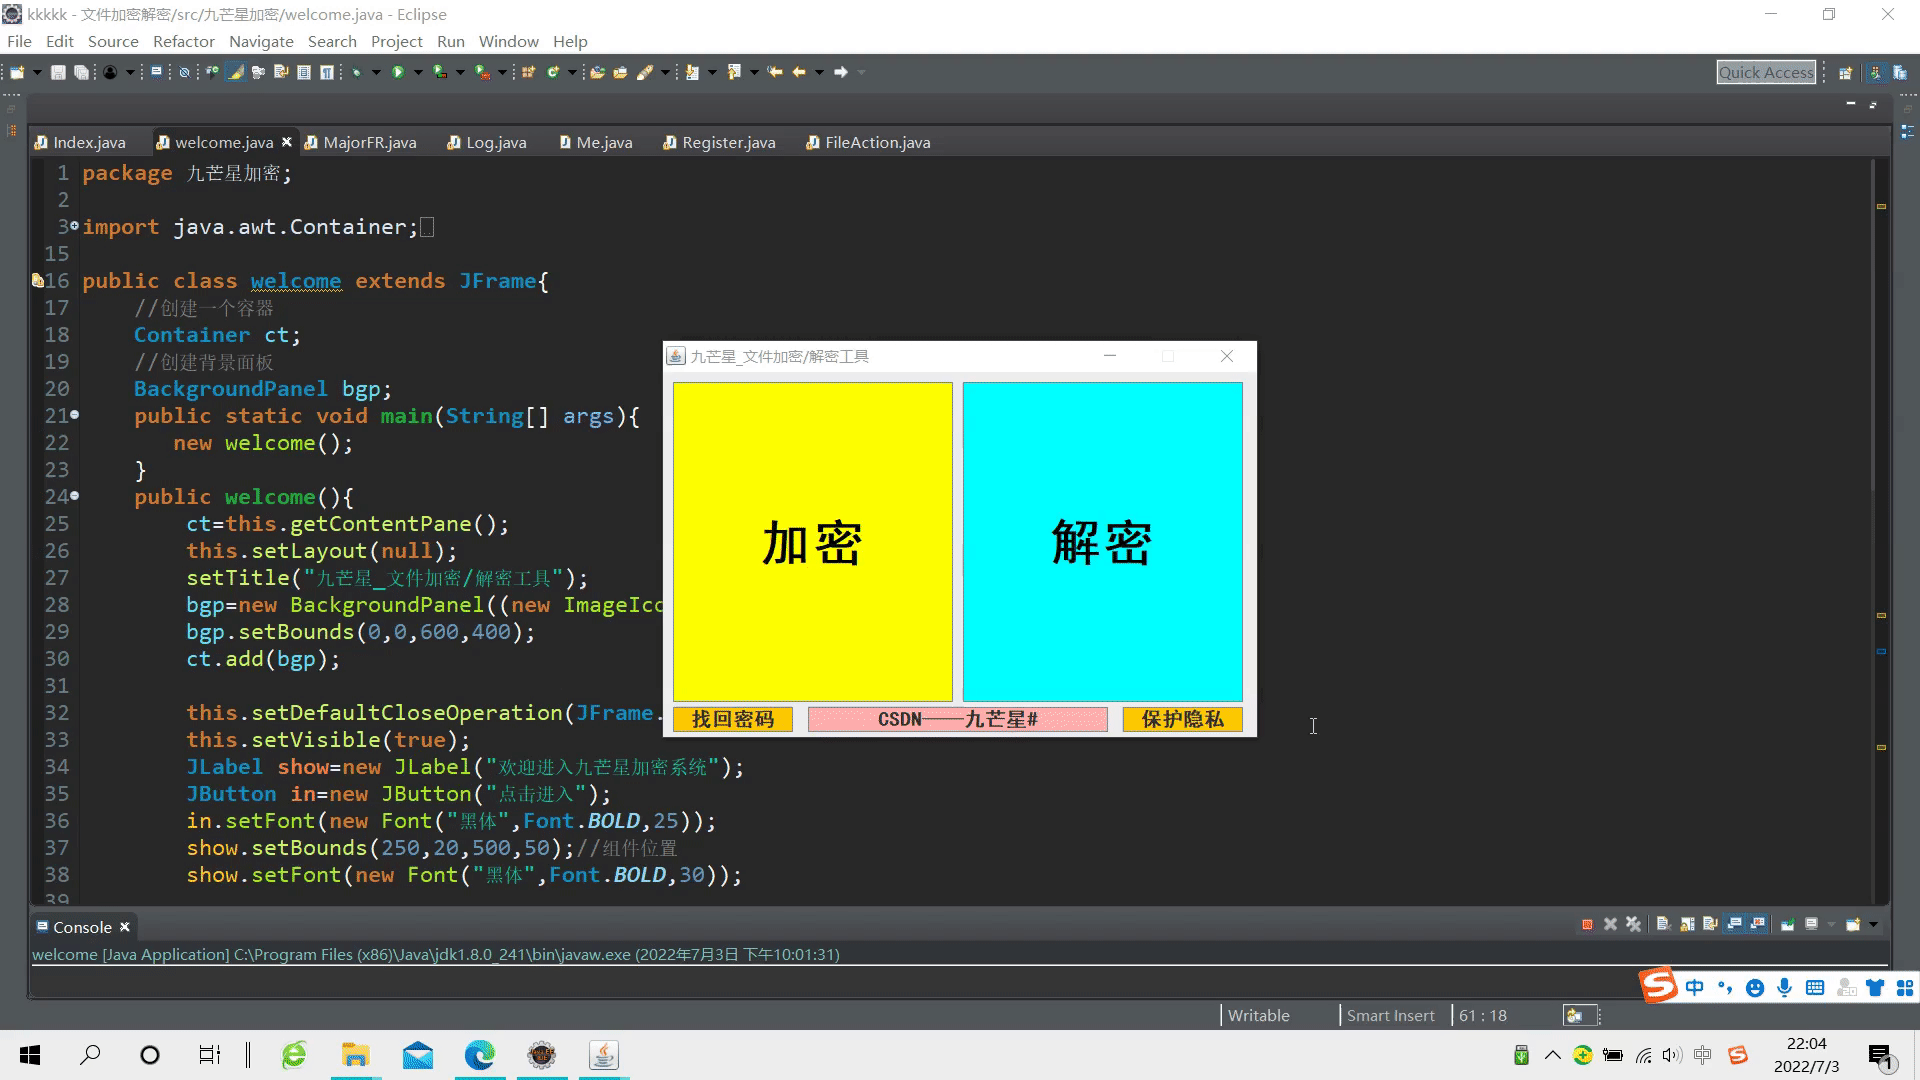This screenshot has height=1080, width=1920.
Task: Click the Debug bug icon
Action: pyautogui.click(x=357, y=72)
